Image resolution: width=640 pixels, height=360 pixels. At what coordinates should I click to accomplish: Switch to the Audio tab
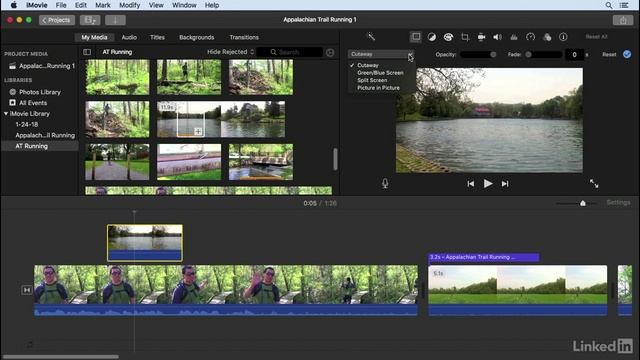129,37
